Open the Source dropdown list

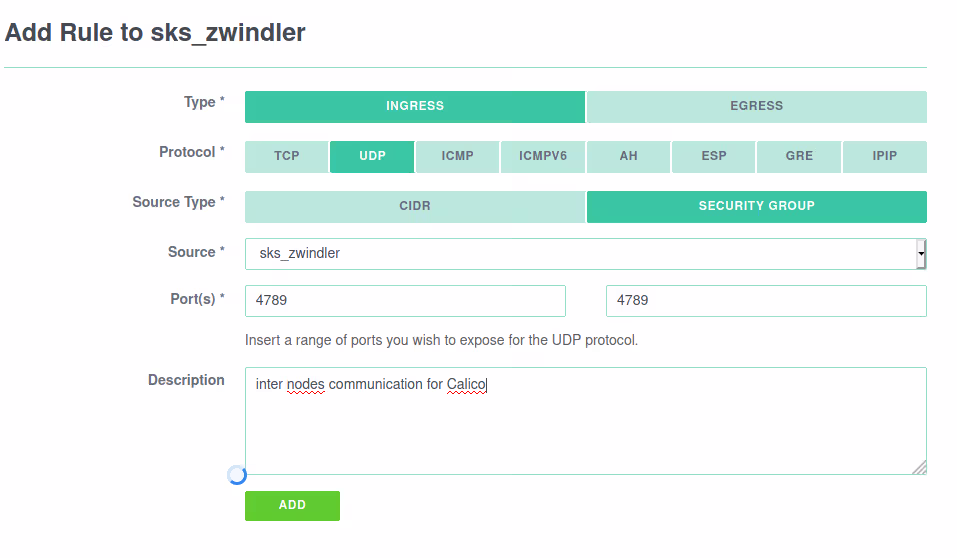(580, 254)
